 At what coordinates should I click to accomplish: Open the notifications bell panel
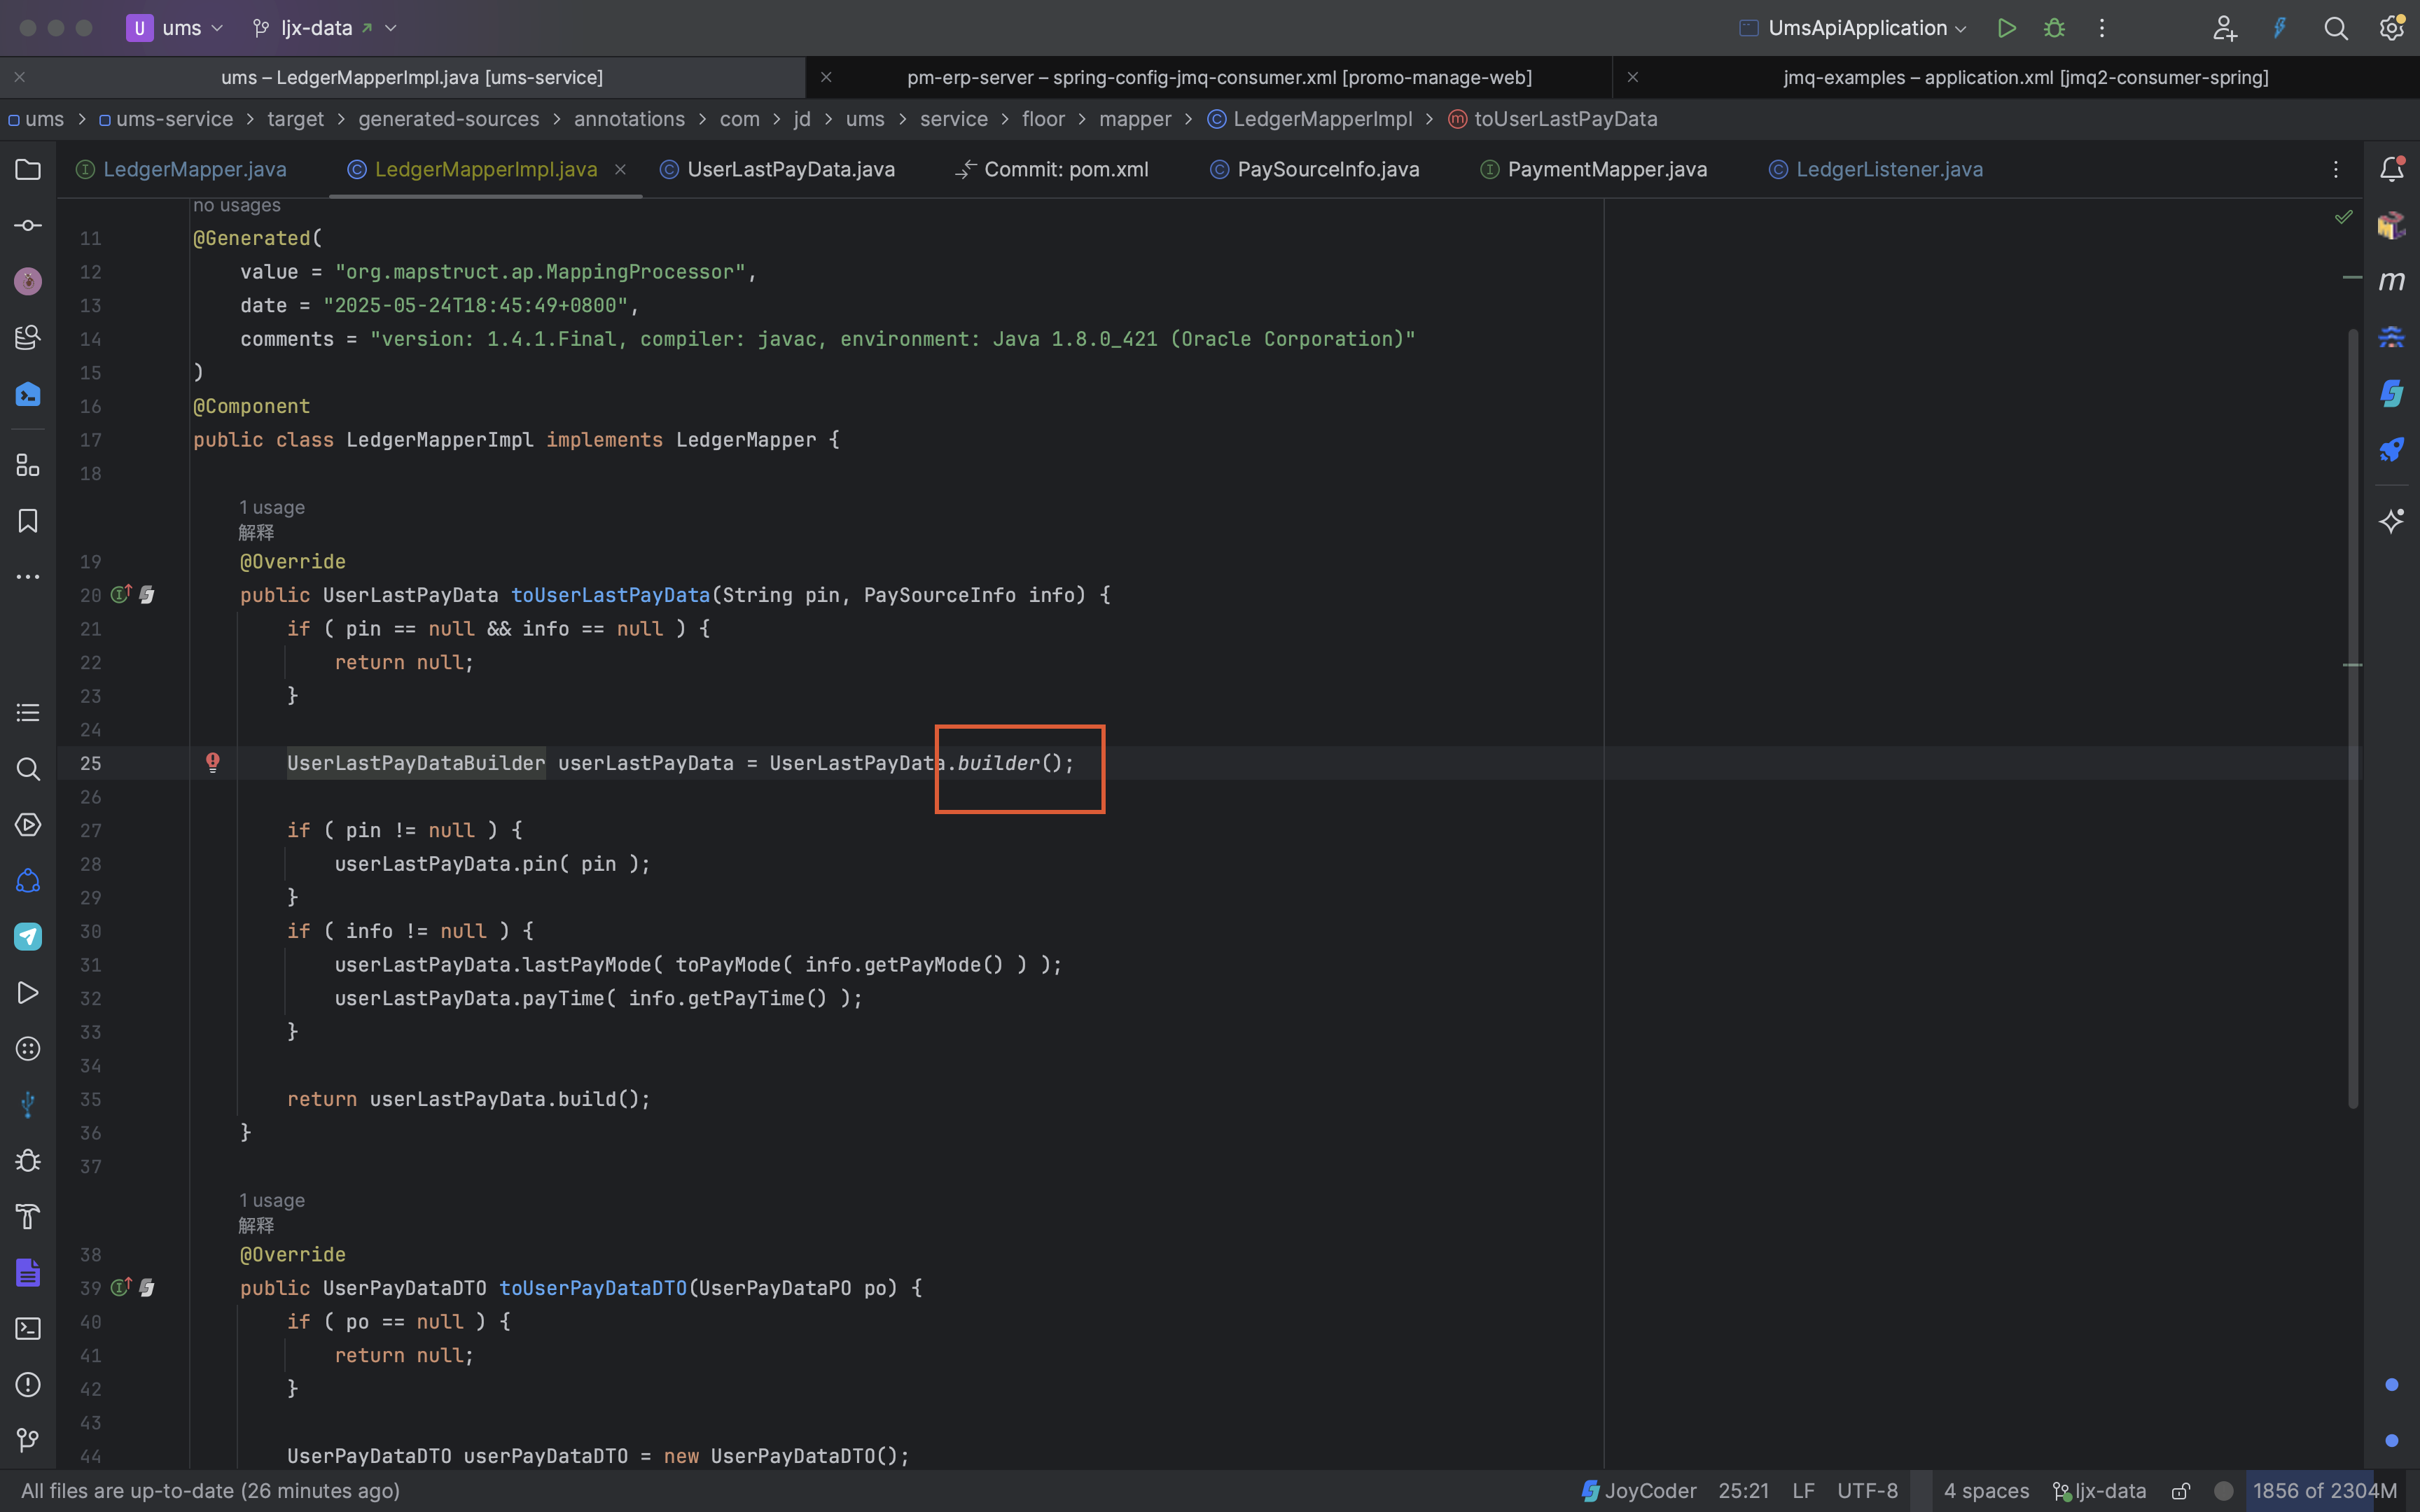tap(2392, 168)
